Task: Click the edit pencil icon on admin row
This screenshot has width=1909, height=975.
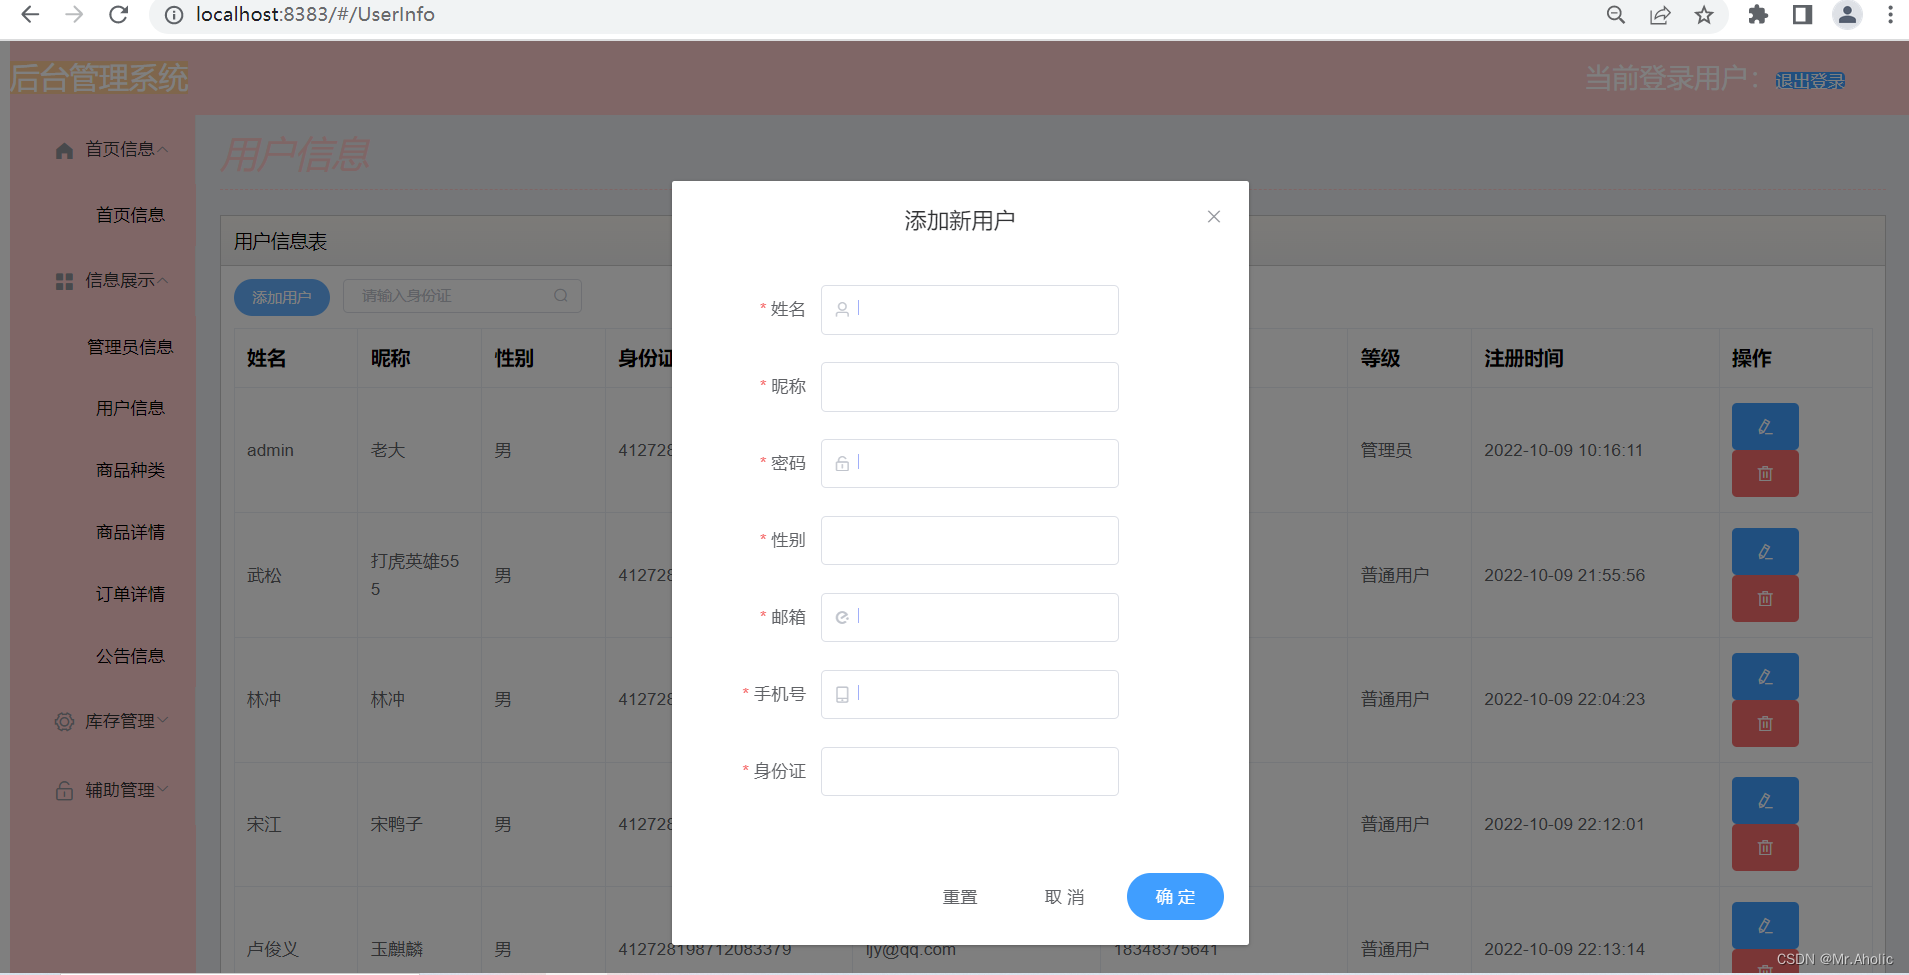Action: pos(1764,426)
